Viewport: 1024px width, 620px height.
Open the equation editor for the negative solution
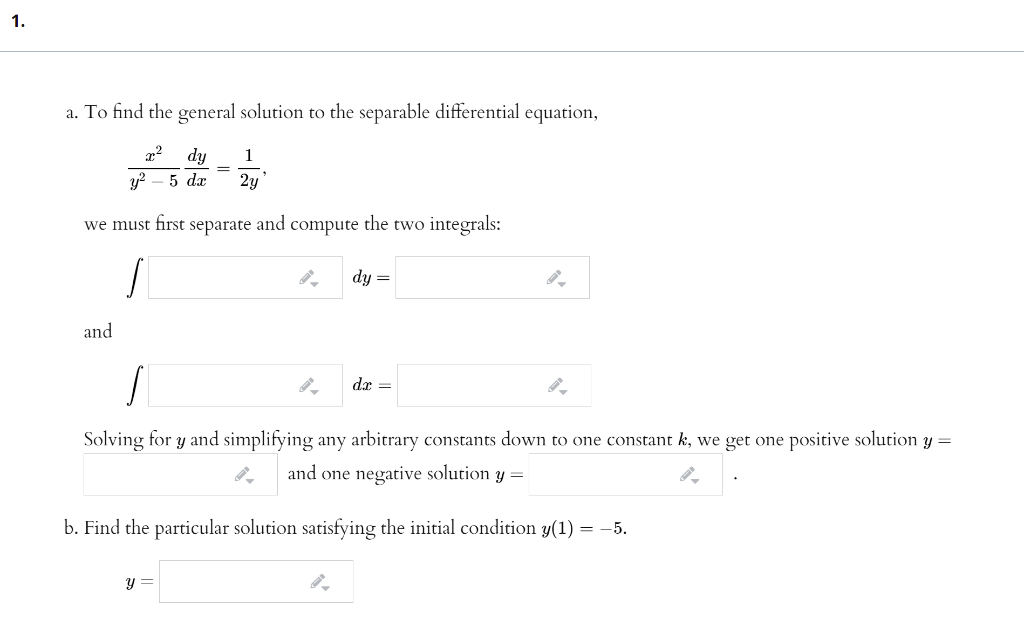[686, 472]
